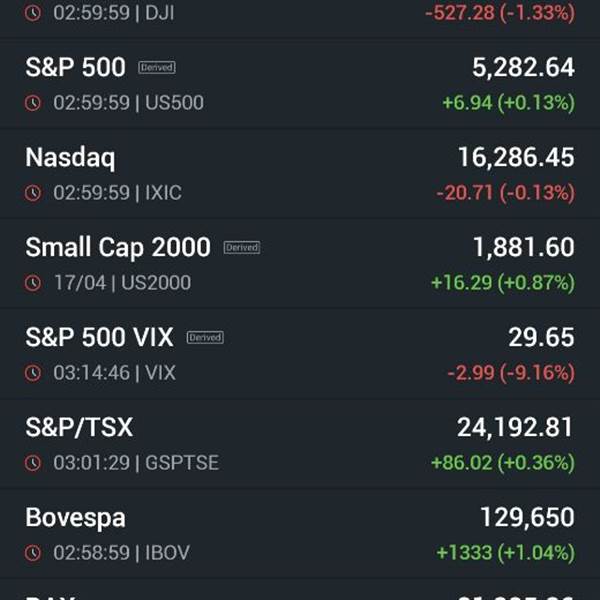600x600 pixels.
Task: Tap the clock icon beside DJI
Action: [33, 13]
